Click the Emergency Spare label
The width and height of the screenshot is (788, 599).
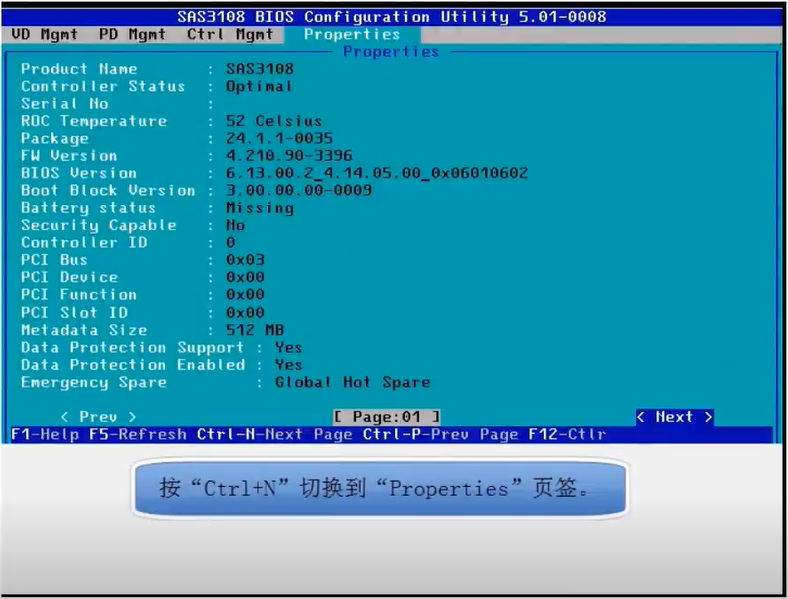pos(93,383)
